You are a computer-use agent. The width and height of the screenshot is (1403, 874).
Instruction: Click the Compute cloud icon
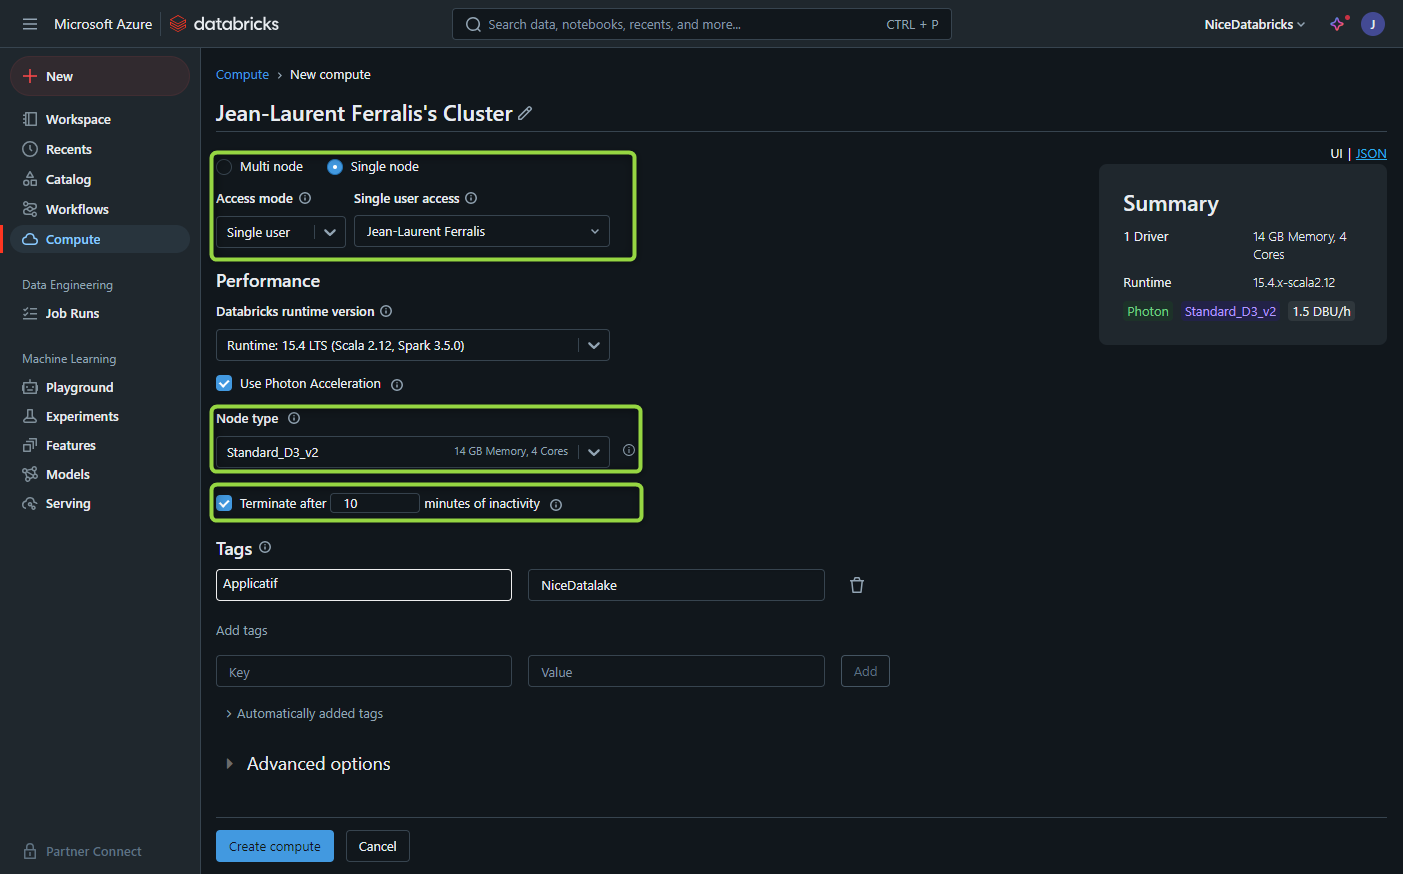tap(30, 239)
